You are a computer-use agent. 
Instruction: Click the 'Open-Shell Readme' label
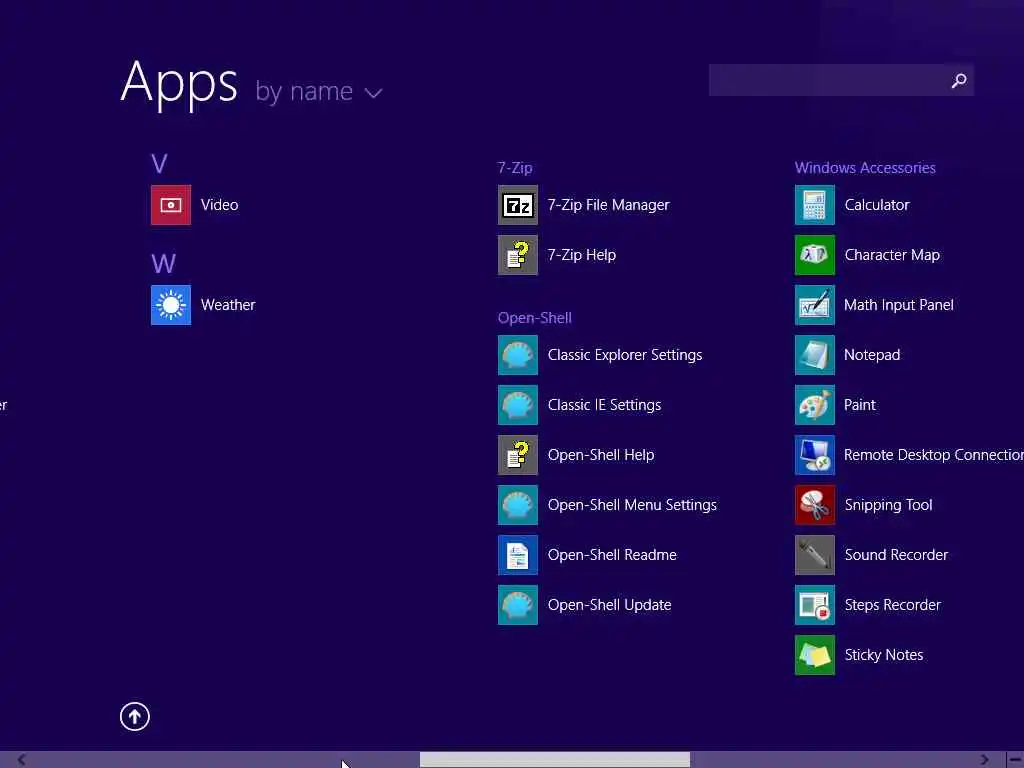pyautogui.click(x=612, y=555)
